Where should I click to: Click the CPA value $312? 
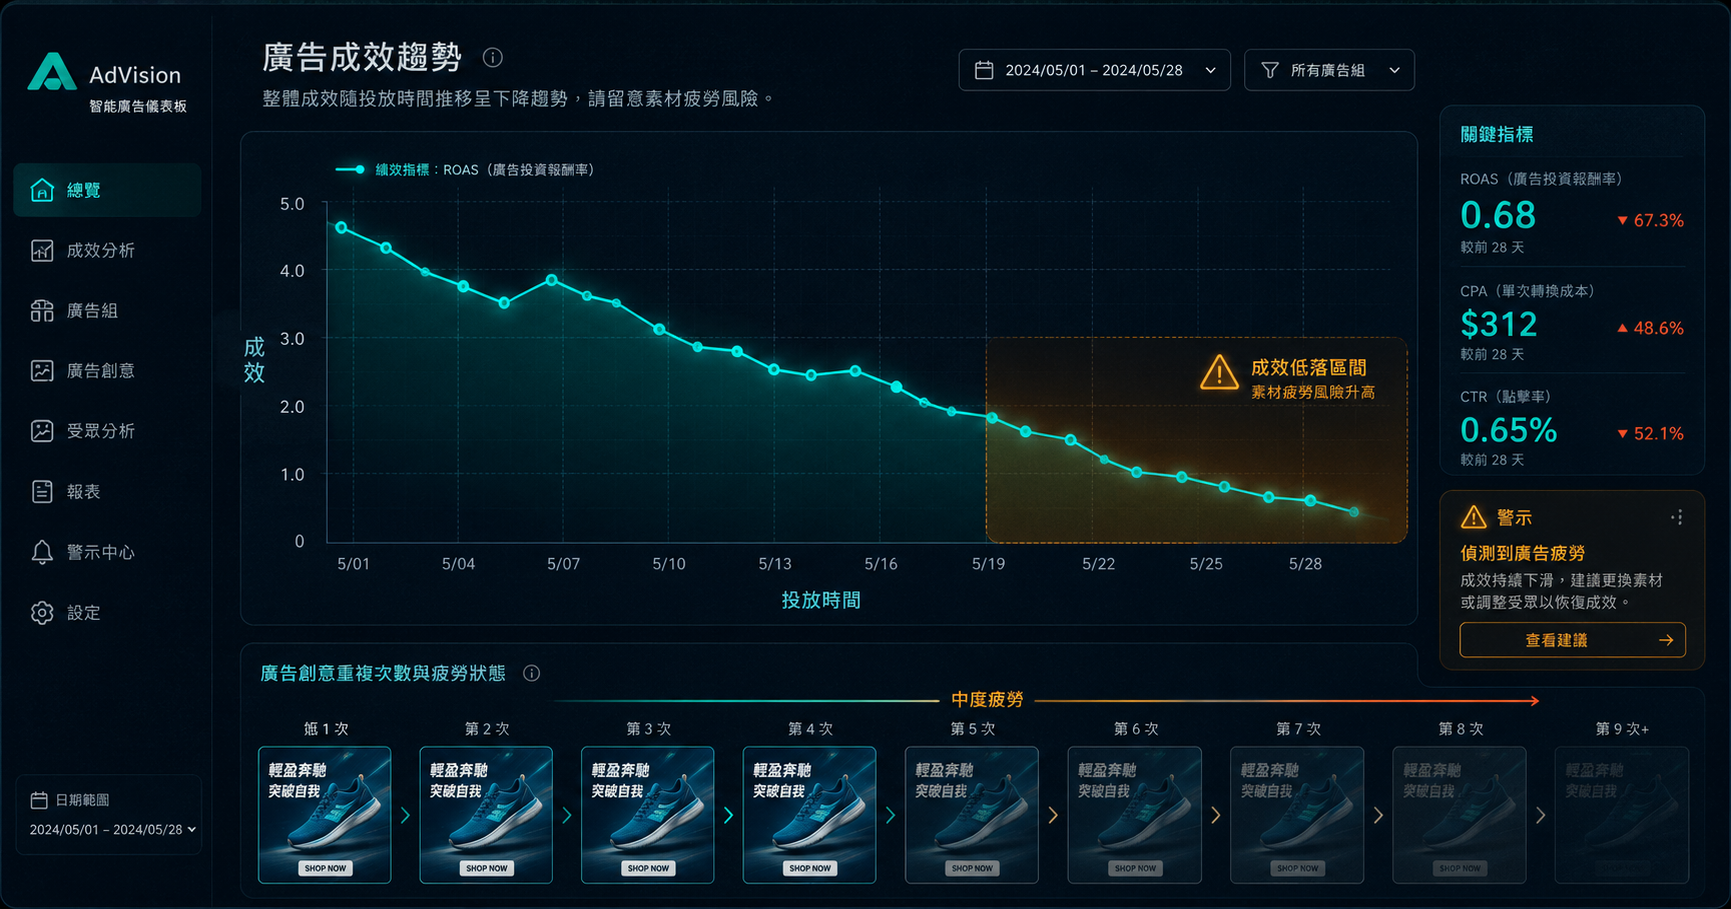click(1499, 324)
